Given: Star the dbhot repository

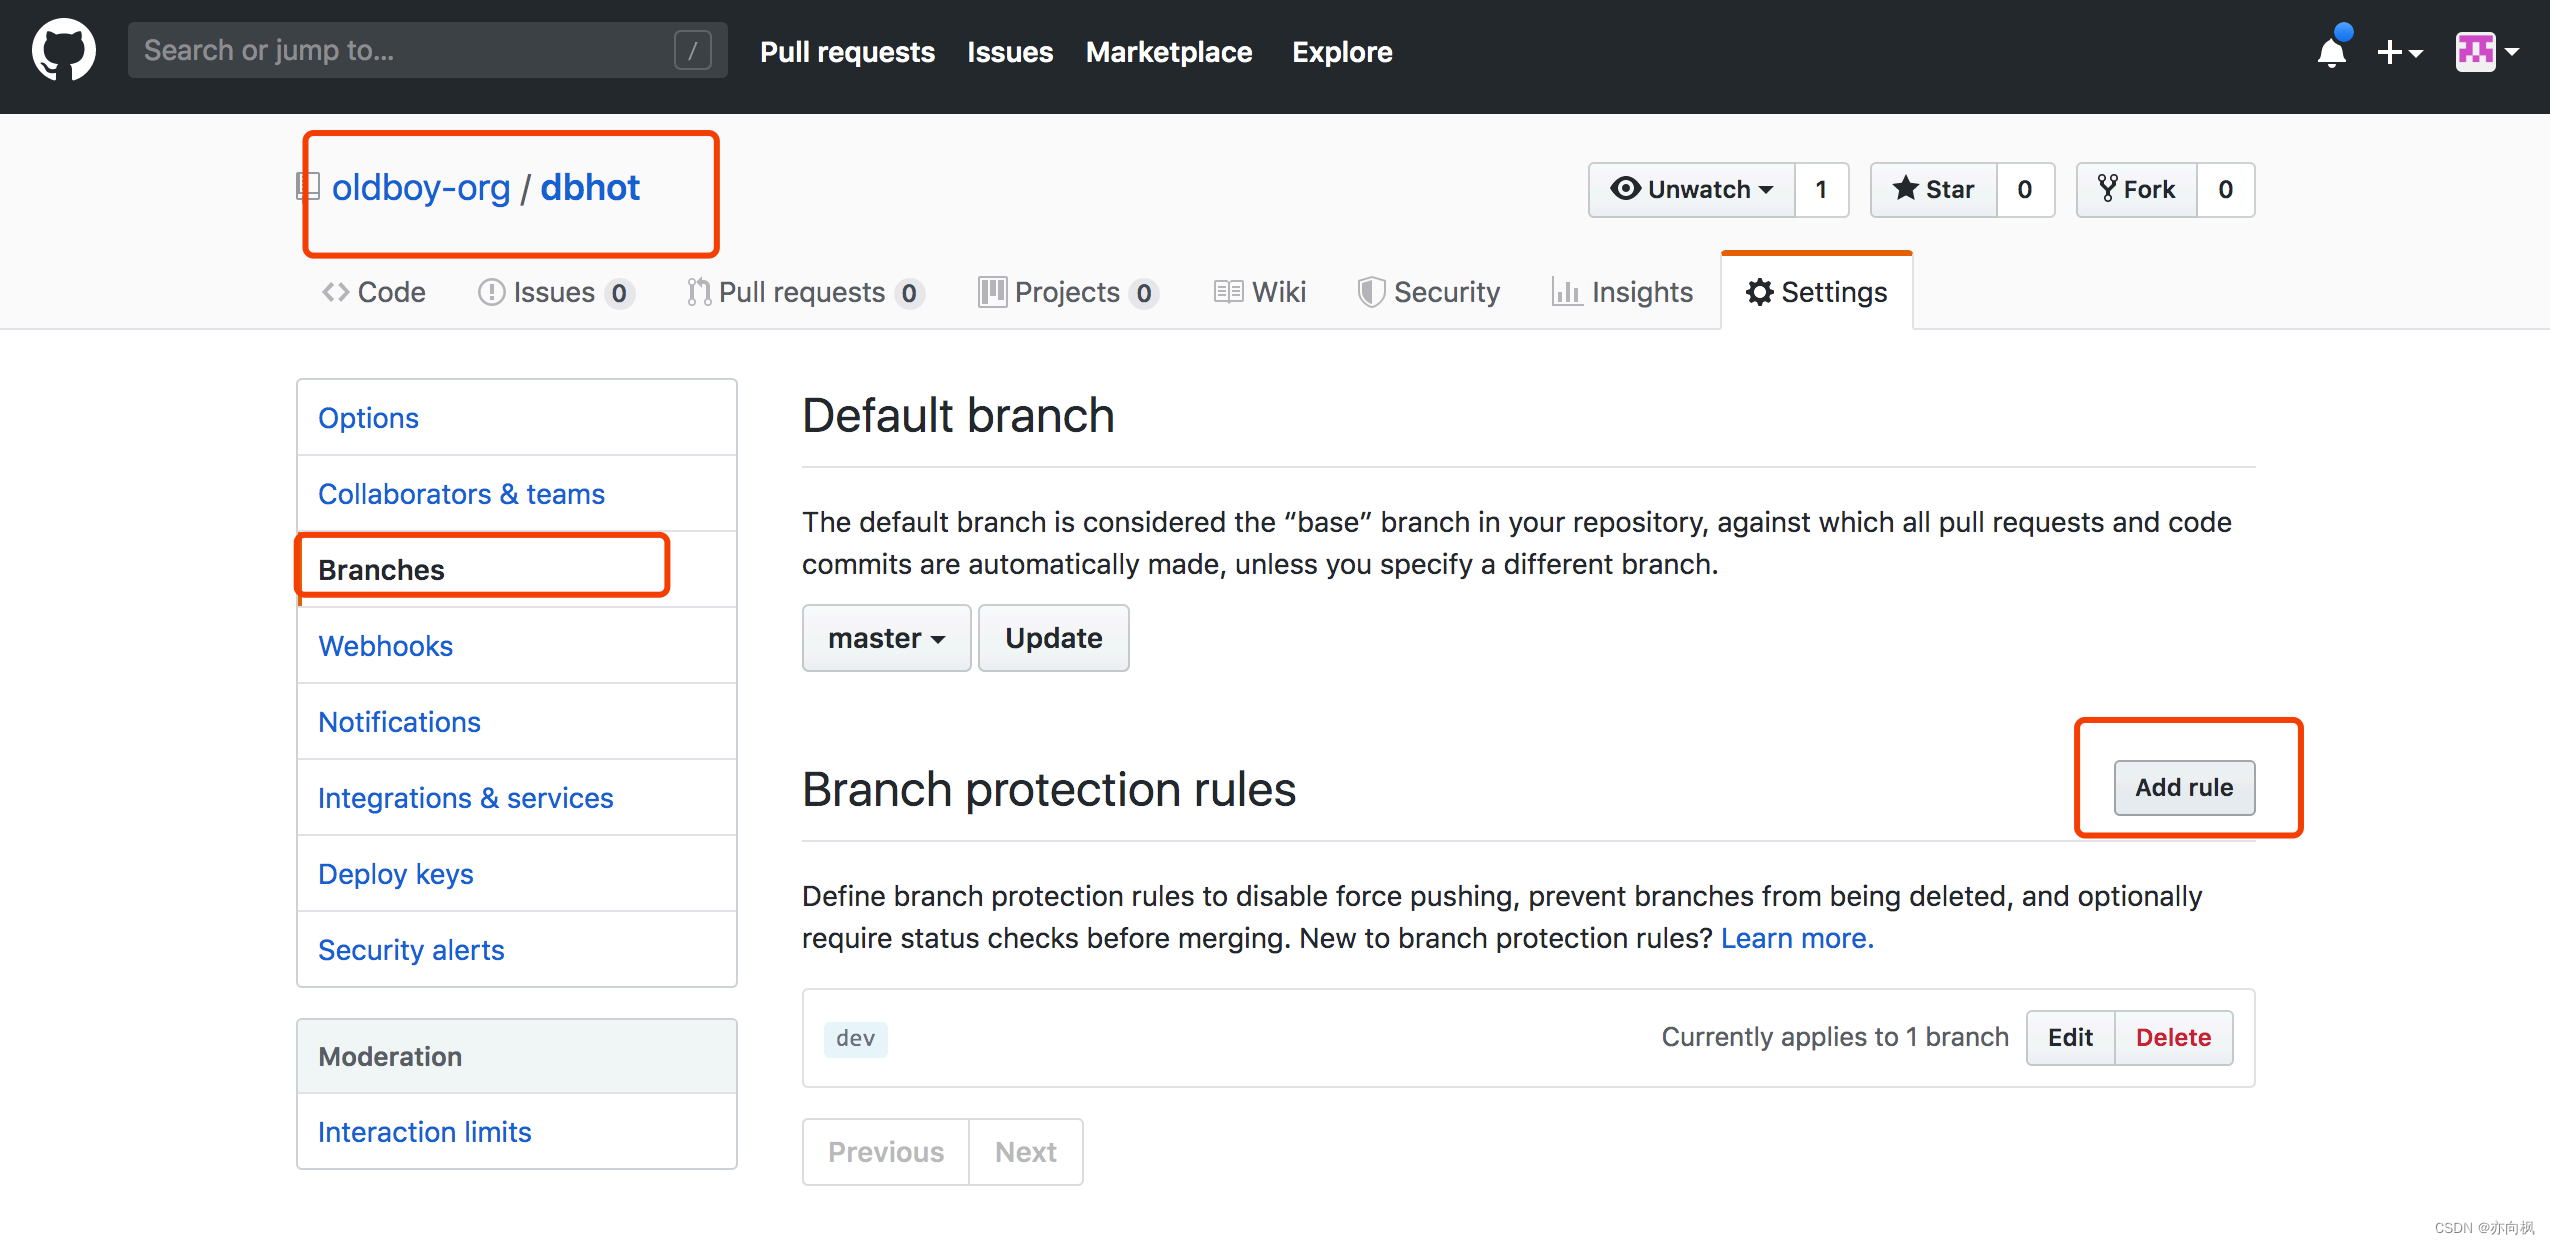Looking at the screenshot, I should coord(1934,189).
